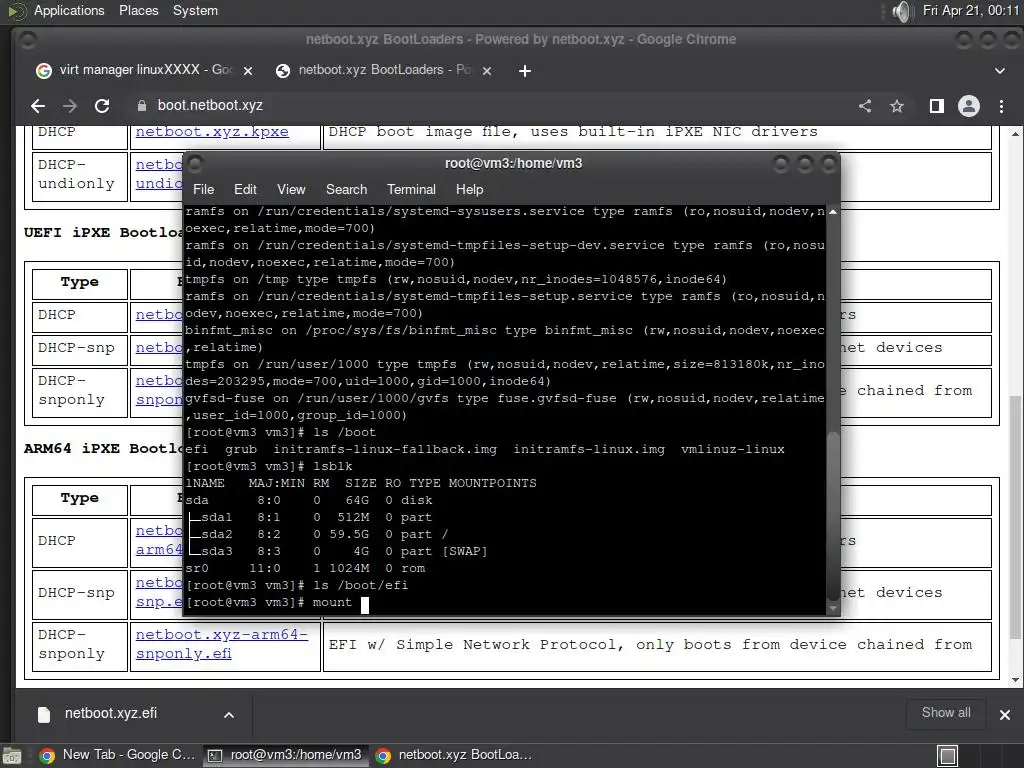Viewport: 1024px width, 768px height.
Task: Click the terminal scrollbar thumb
Action: (x=833, y=515)
